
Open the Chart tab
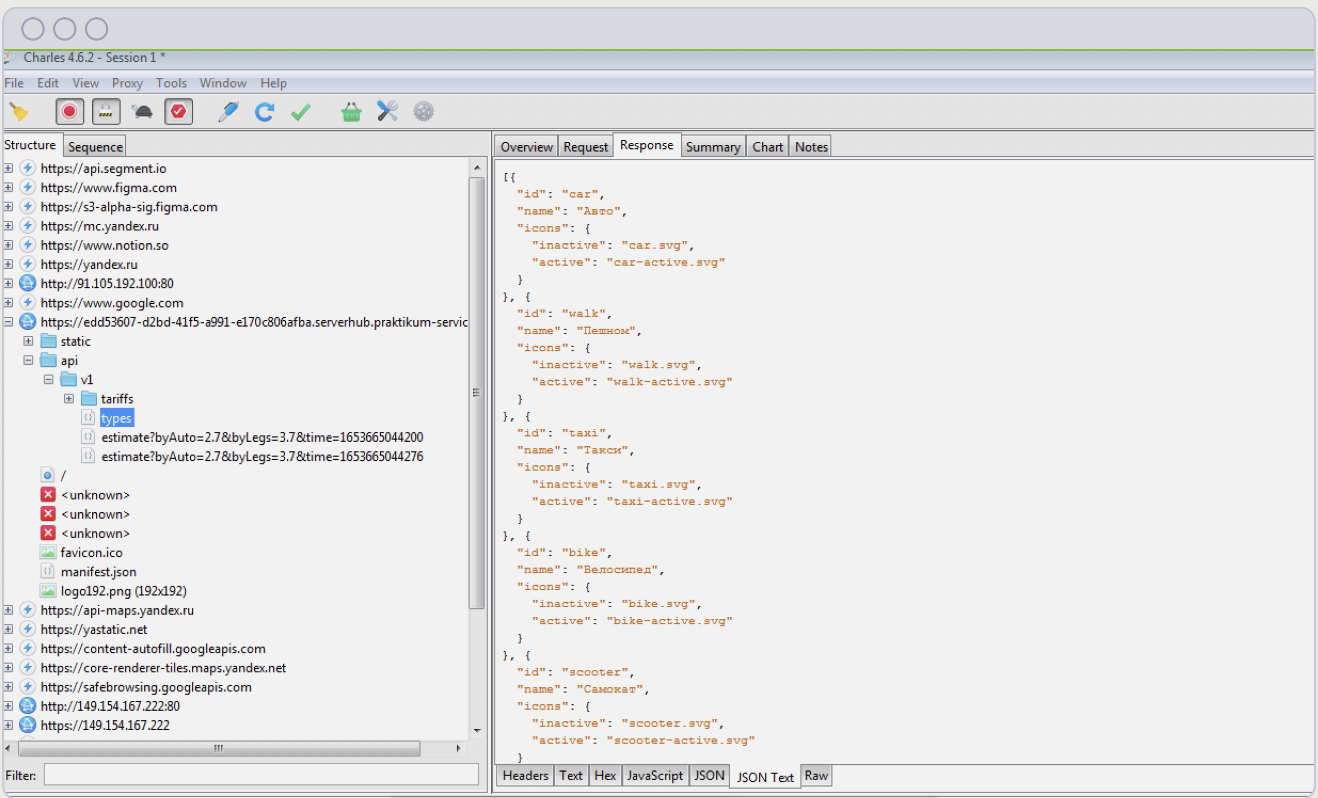pyautogui.click(x=768, y=147)
